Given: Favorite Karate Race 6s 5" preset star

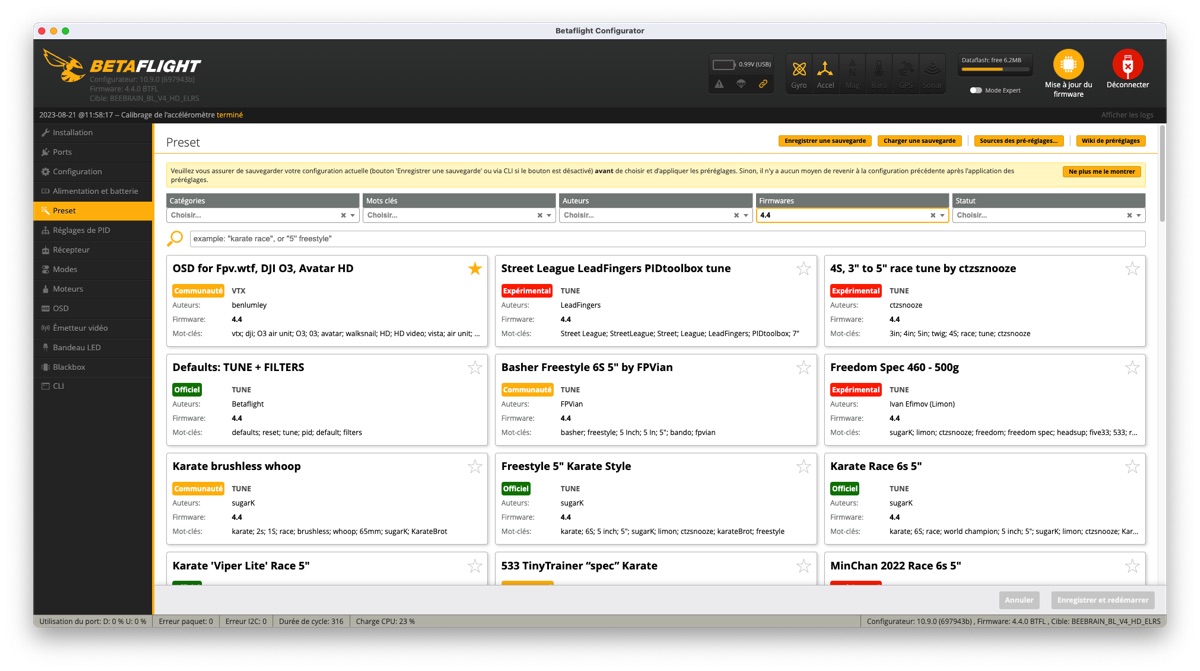Looking at the screenshot, I should click(1132, 466).
